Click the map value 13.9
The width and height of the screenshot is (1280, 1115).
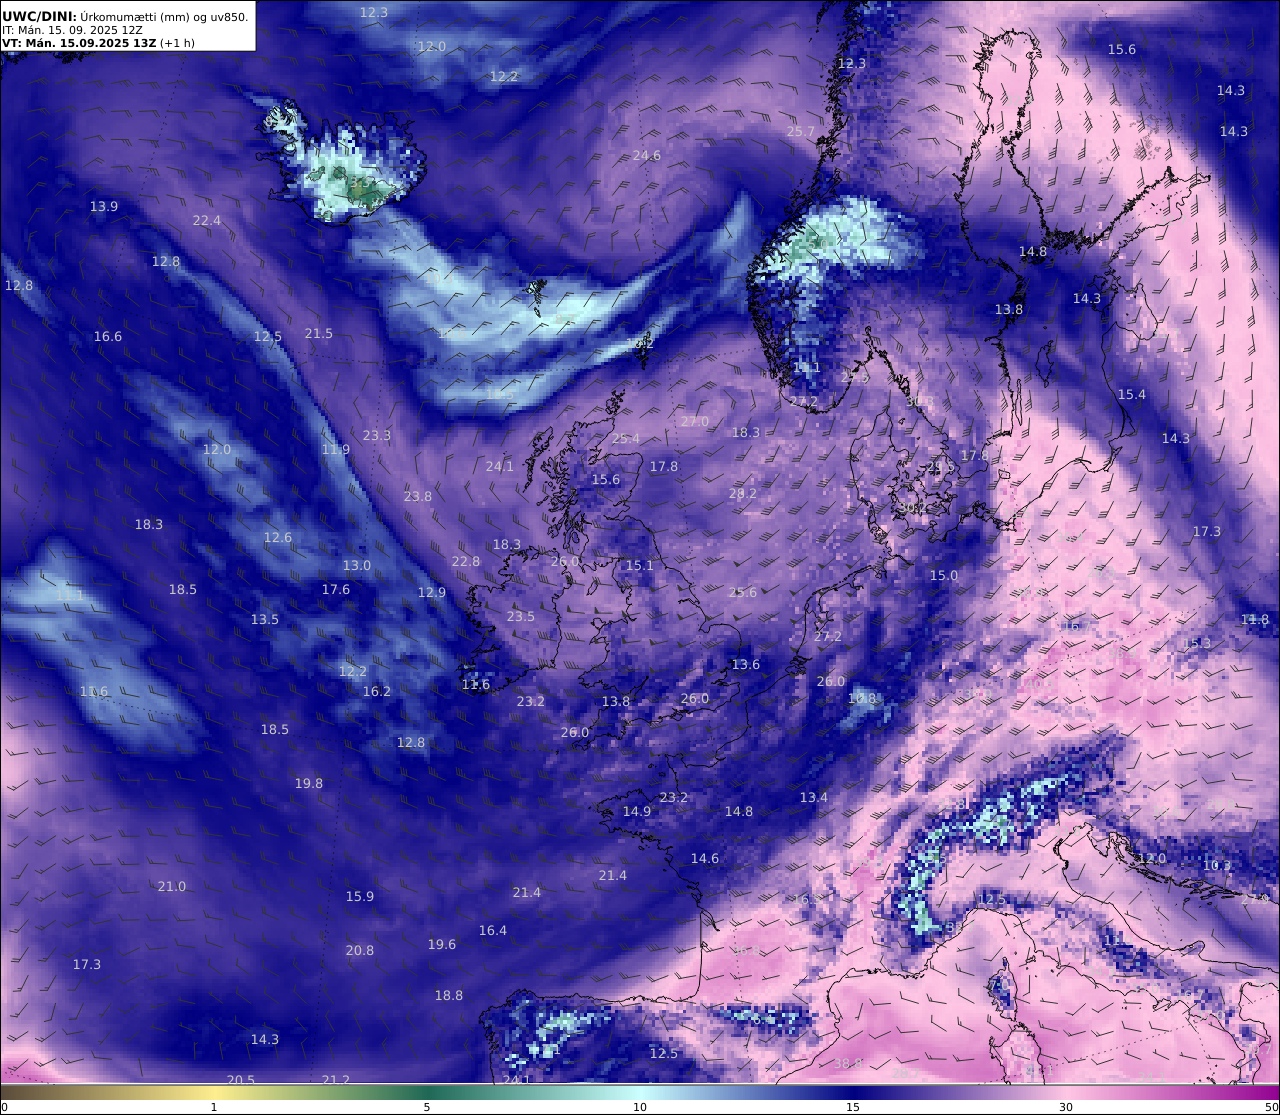[x=104, y=206]
